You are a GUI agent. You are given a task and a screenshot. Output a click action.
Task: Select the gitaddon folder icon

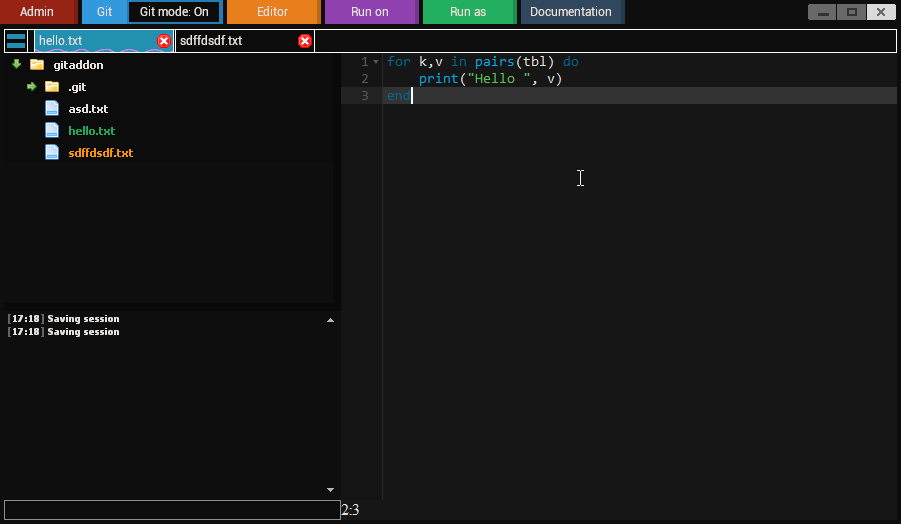(x=37, y=64)
